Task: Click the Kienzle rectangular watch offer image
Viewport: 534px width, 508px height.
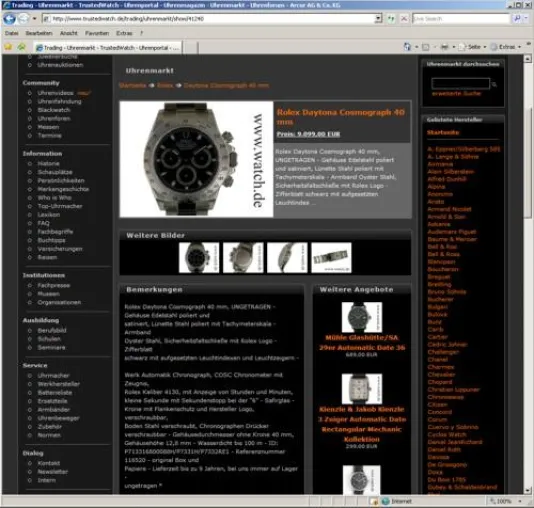Action: (362, 389)
